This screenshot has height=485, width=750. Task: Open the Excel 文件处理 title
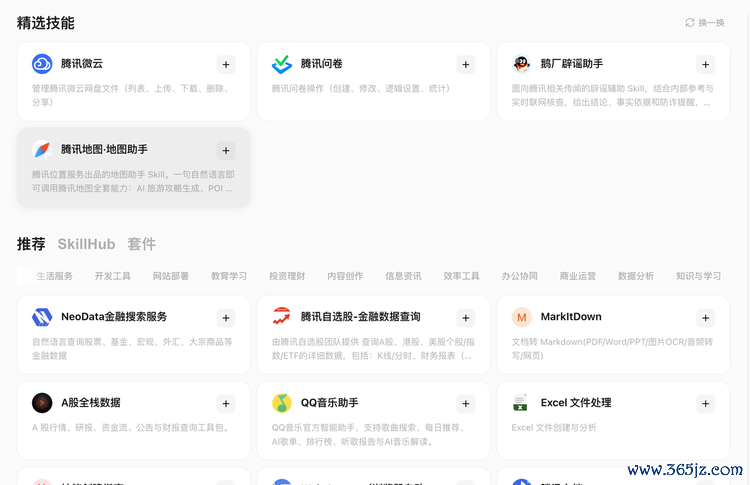click(576, 402)
